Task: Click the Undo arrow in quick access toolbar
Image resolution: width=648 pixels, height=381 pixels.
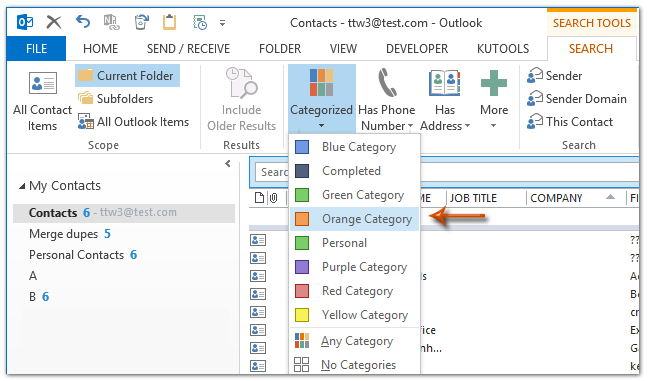Action: (83, 21)
